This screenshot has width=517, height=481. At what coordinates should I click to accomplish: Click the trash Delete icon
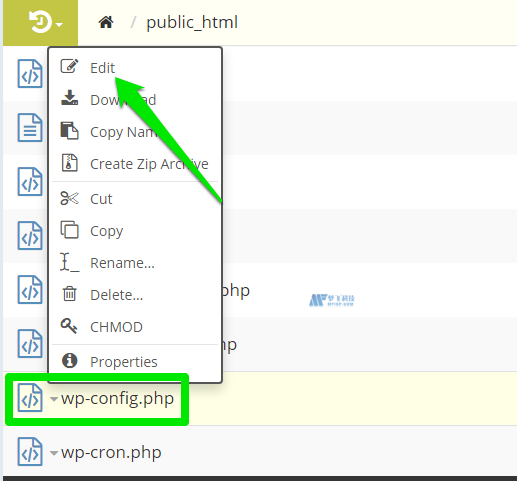[69, 294]
